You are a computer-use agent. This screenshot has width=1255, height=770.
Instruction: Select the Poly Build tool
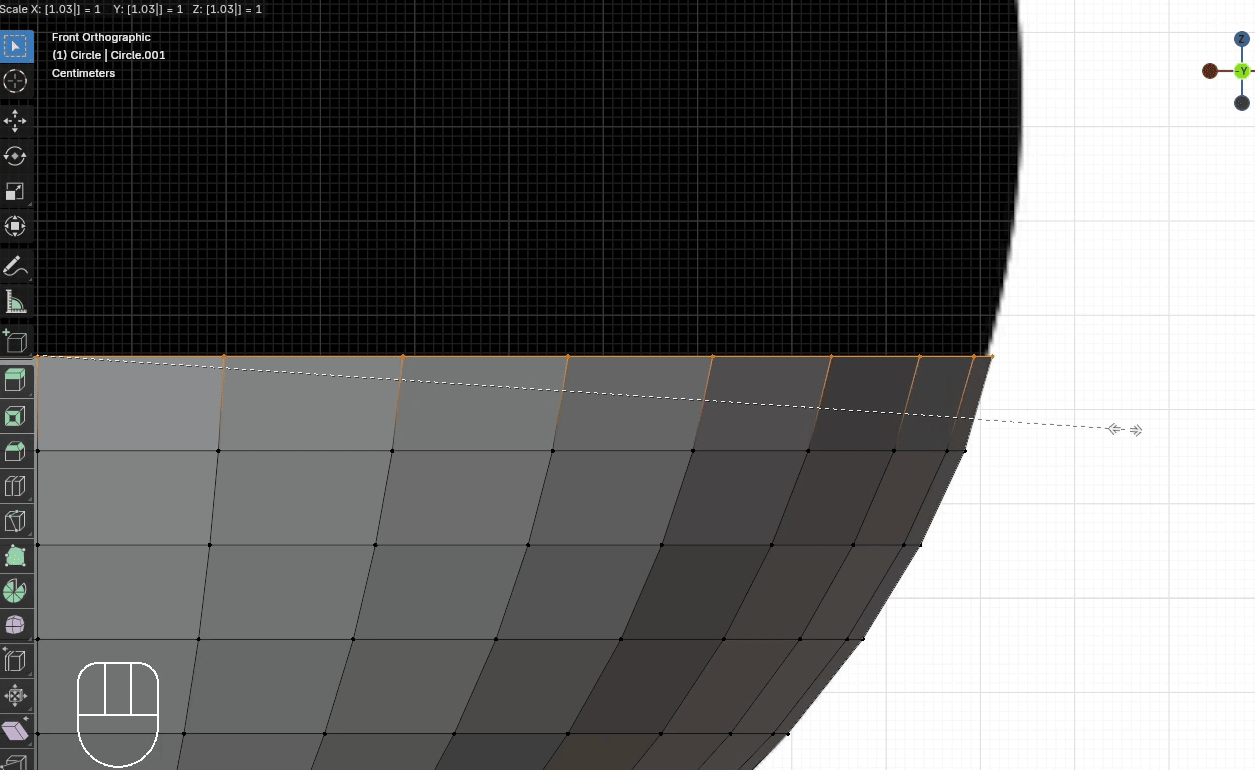15,556
